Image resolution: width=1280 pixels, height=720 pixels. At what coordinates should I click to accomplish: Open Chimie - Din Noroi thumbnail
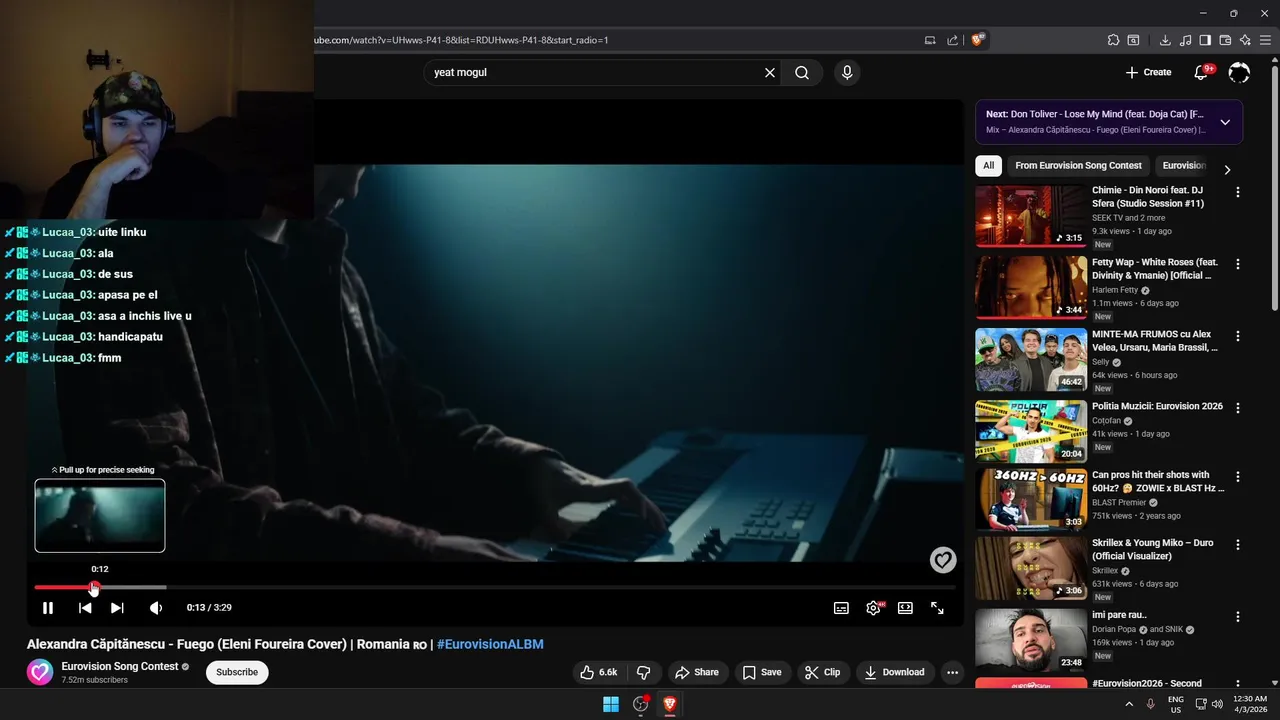(x=1031, y=216)
